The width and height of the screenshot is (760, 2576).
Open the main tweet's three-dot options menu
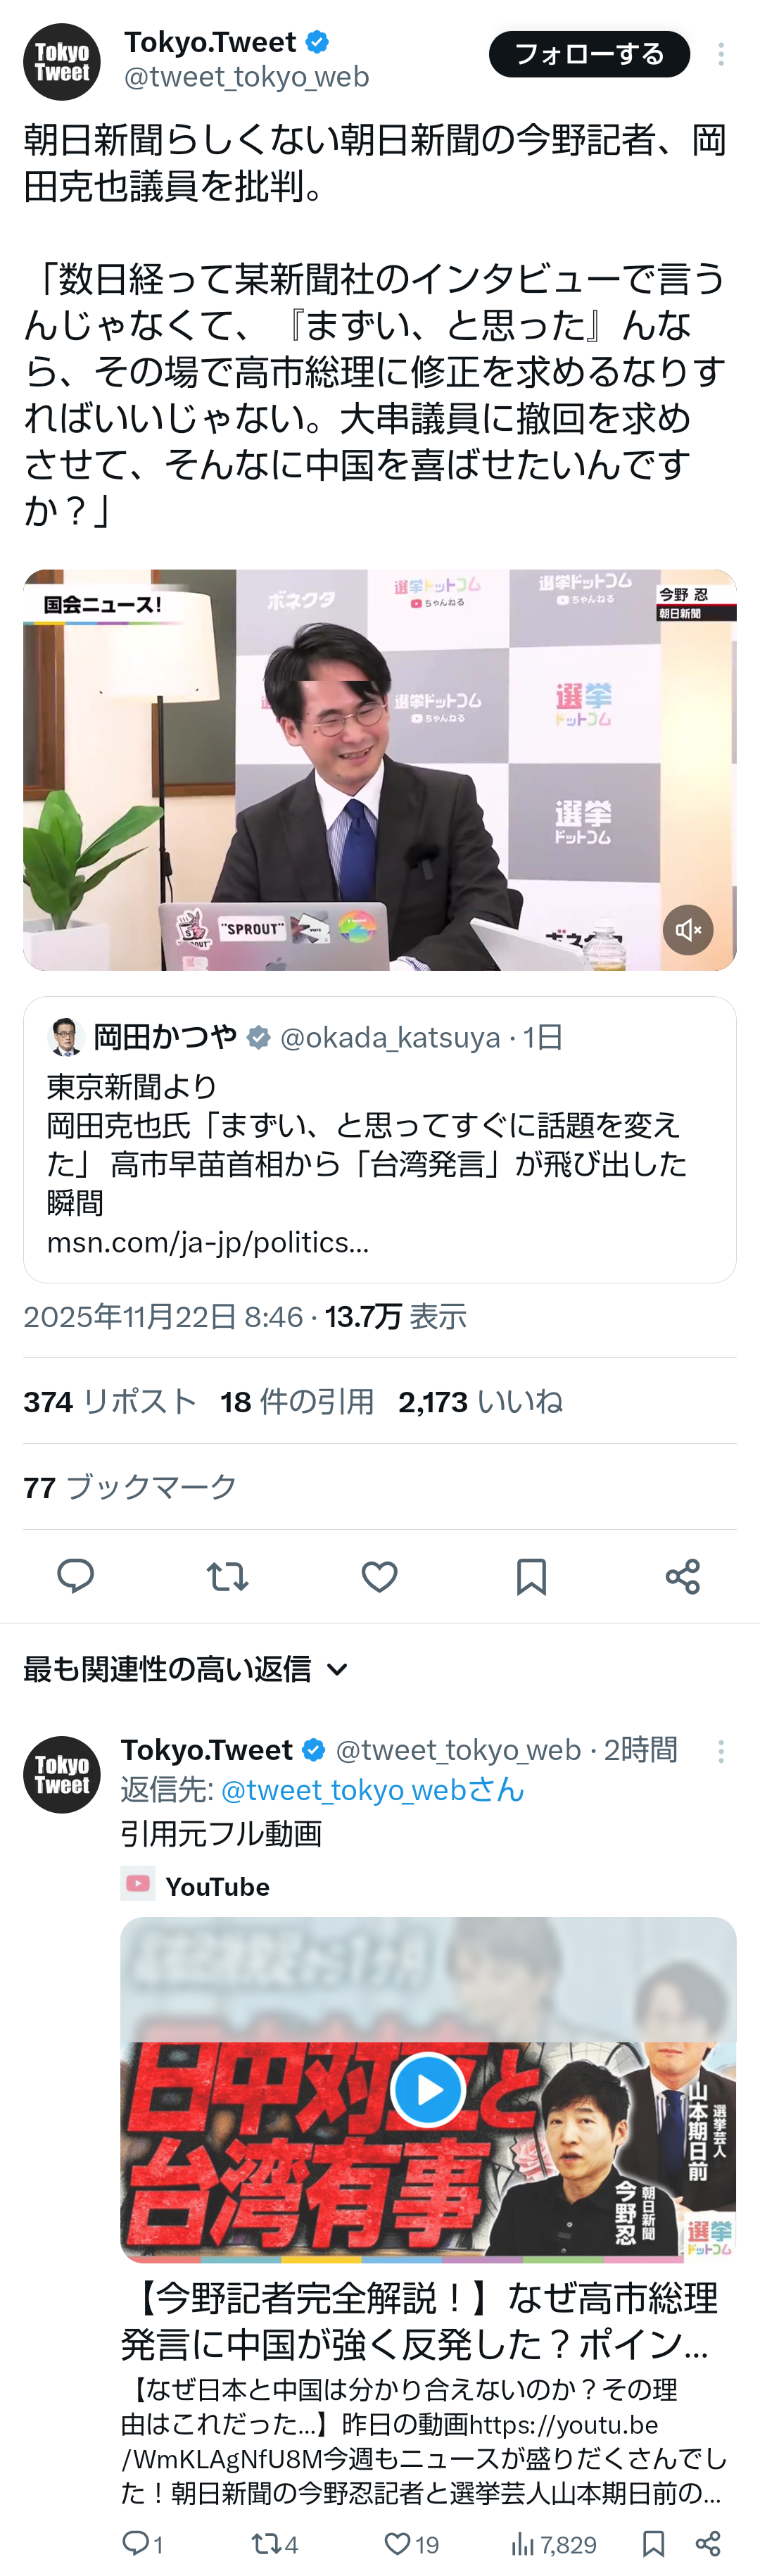(721, 54)
